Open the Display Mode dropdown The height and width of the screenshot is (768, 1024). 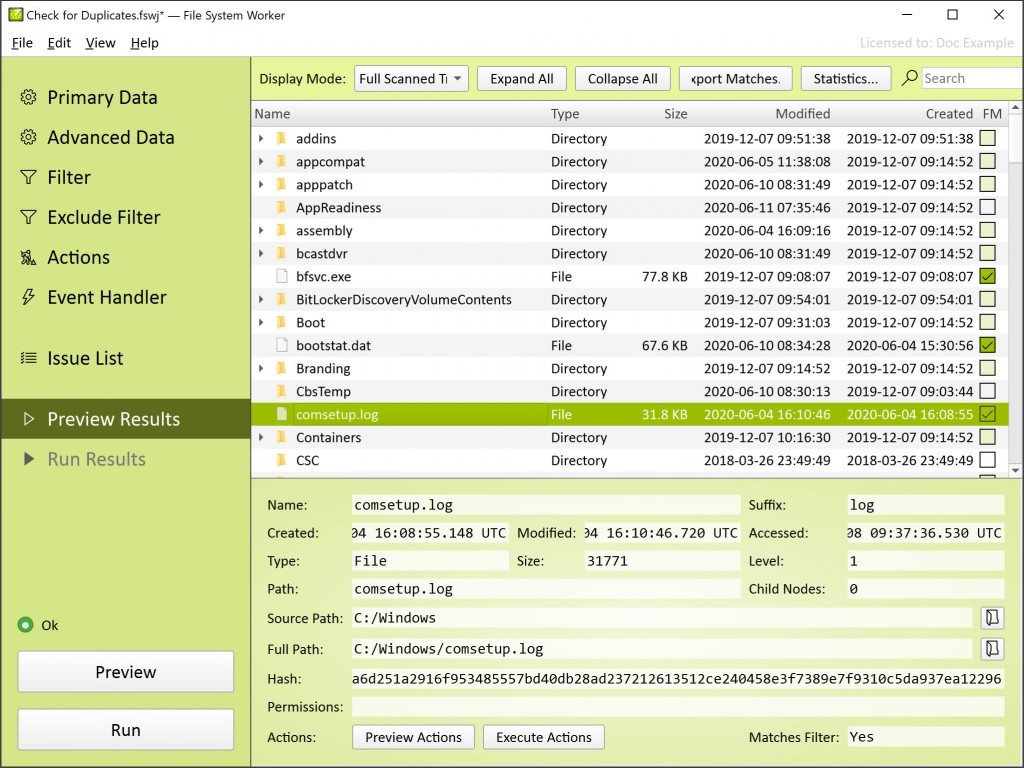click(x=411, y=79)
